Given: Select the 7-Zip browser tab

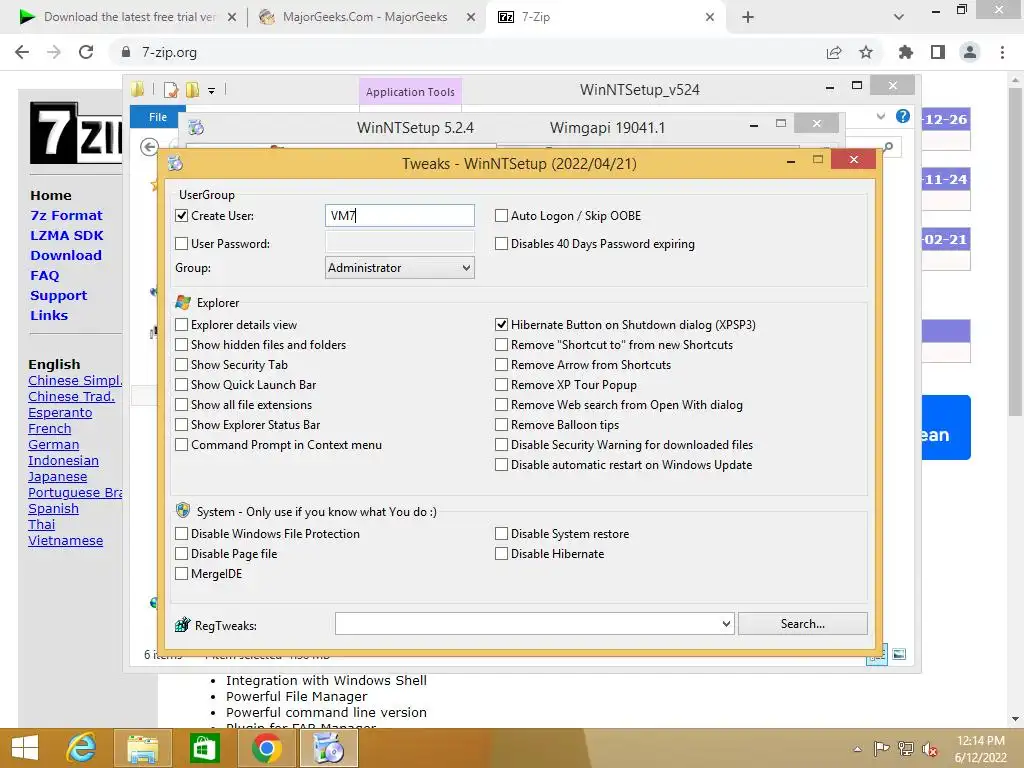Looking at the screenshot, I should [x=604, y=17].
